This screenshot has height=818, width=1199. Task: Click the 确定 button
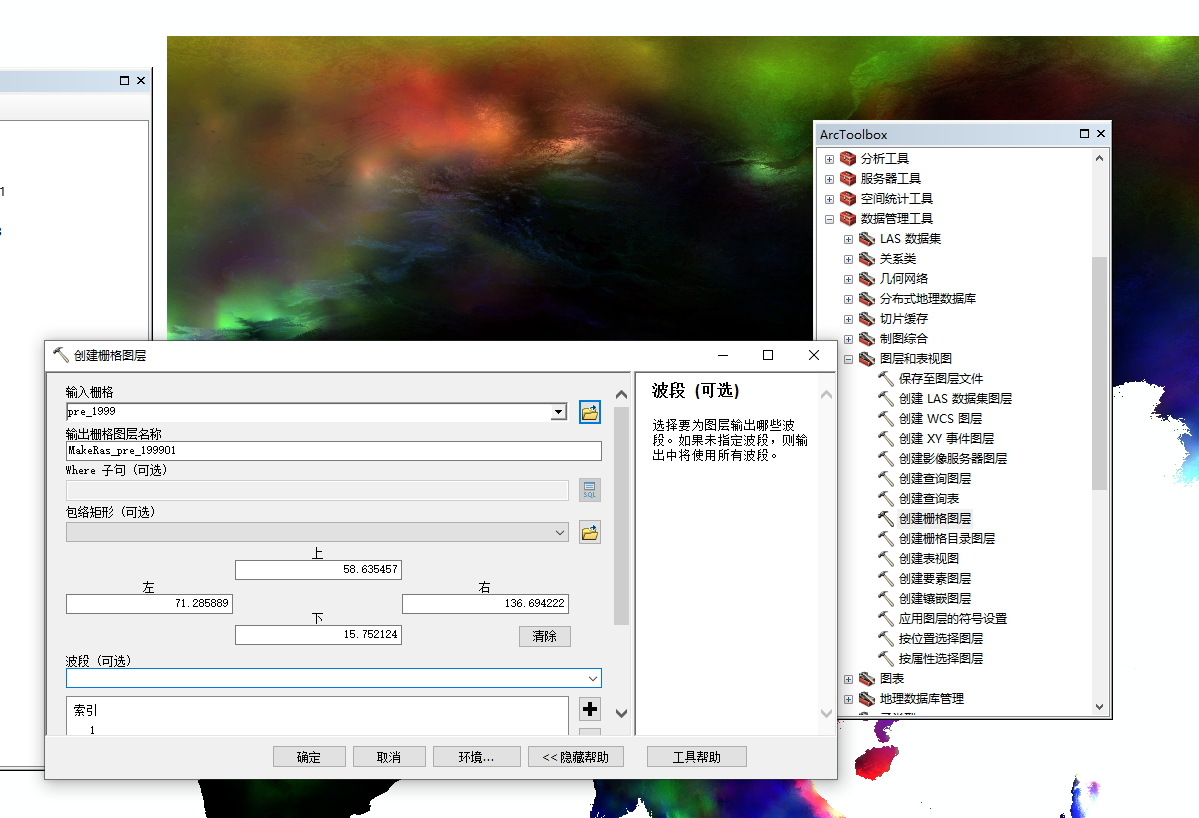tap(309, 757)
